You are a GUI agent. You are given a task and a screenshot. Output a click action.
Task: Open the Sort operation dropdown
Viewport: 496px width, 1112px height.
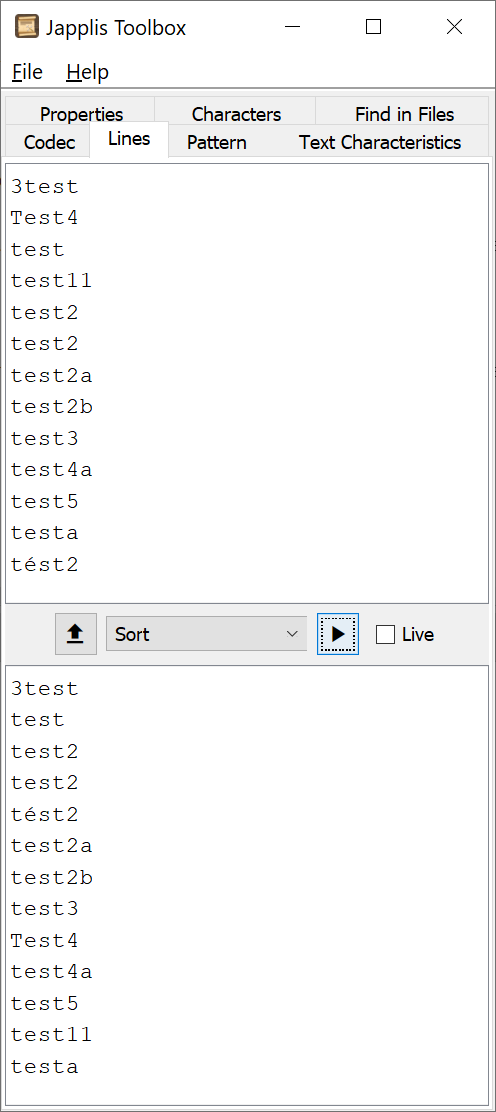[x=206, y=634]
